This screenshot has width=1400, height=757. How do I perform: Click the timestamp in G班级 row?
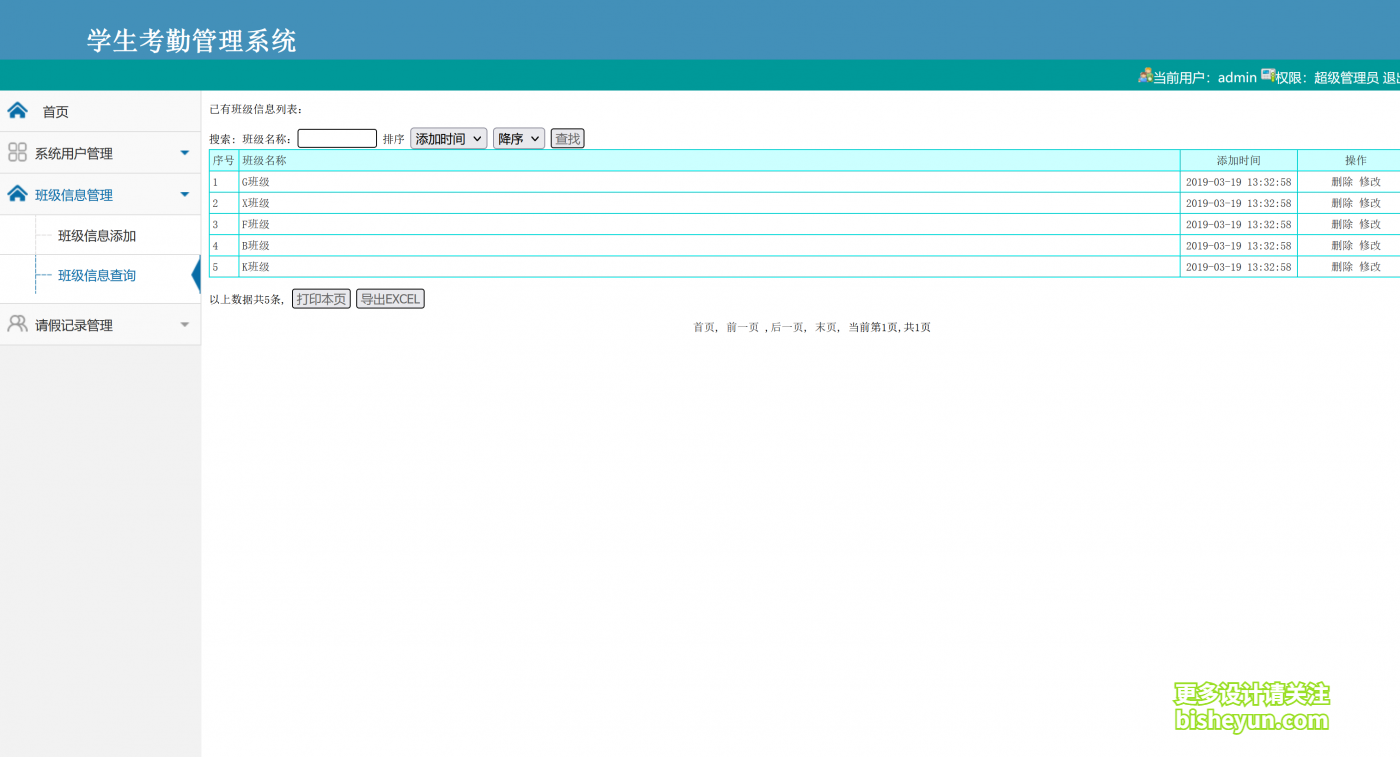pyautogui.click(x=1238, y=182)
